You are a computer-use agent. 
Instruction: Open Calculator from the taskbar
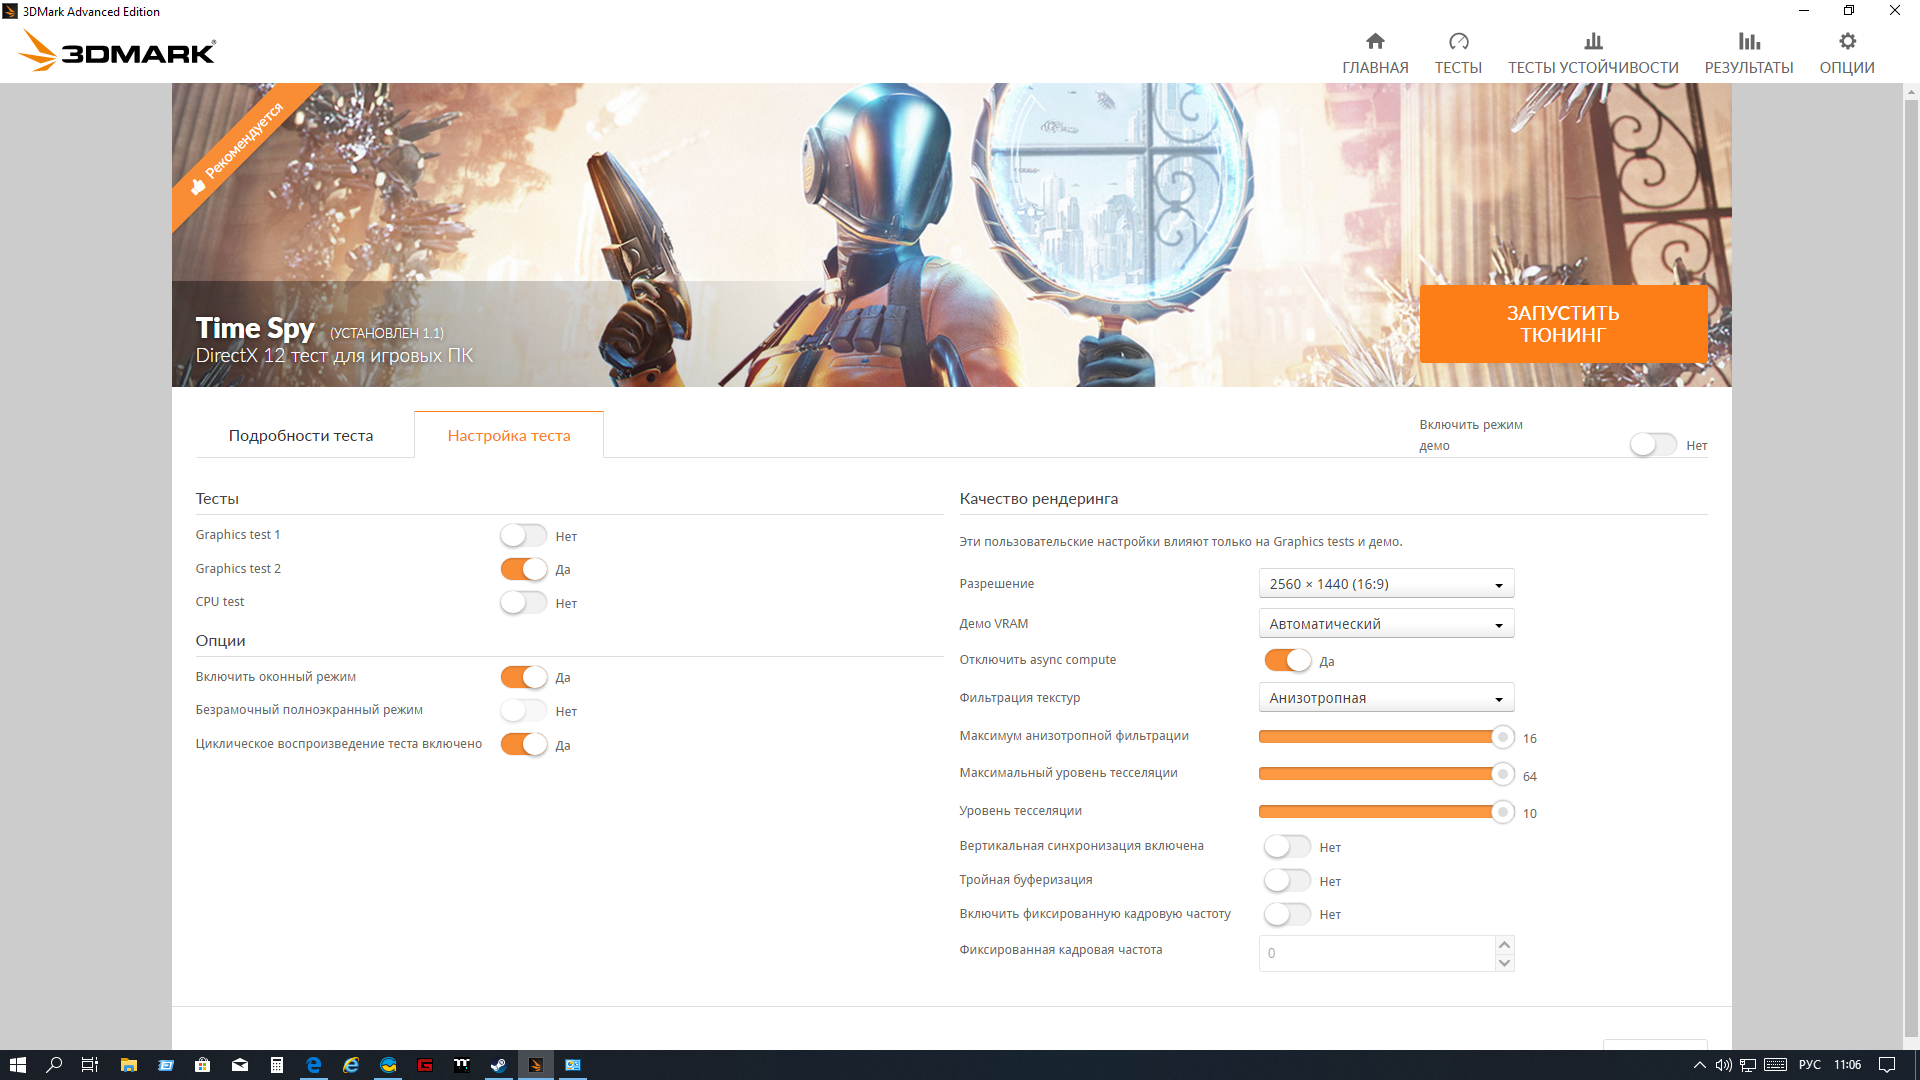tap(277, 1065)
